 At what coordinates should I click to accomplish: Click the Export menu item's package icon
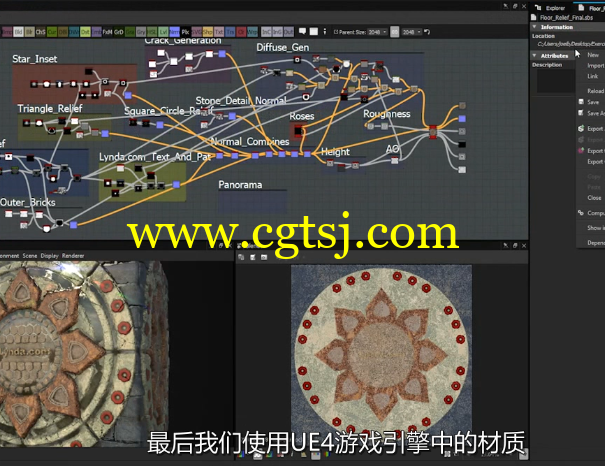581,128
